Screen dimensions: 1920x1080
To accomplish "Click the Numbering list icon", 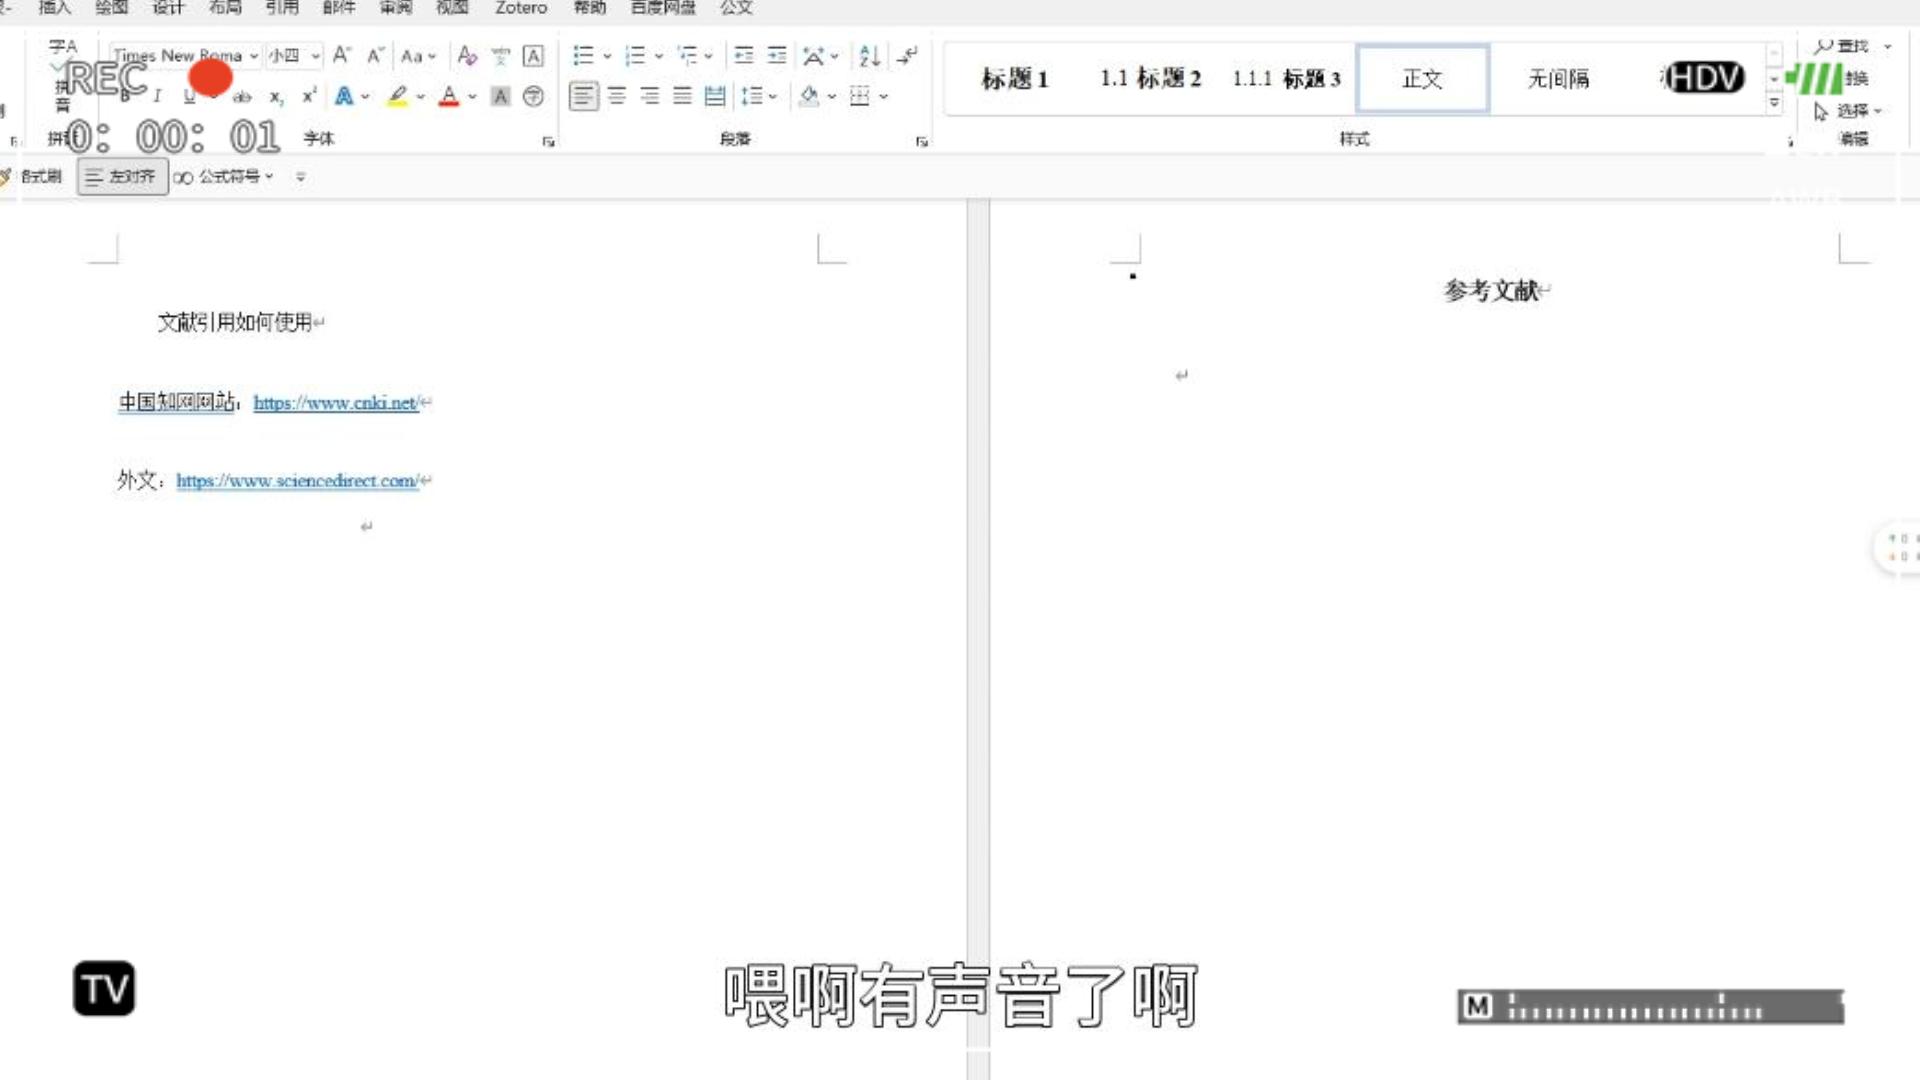I will (635, 56).
